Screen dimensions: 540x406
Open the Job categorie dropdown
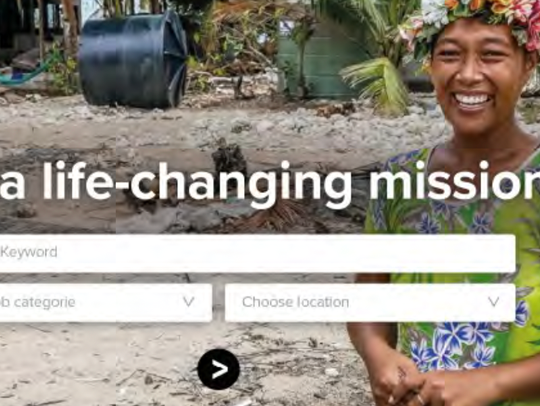(106, 303)
